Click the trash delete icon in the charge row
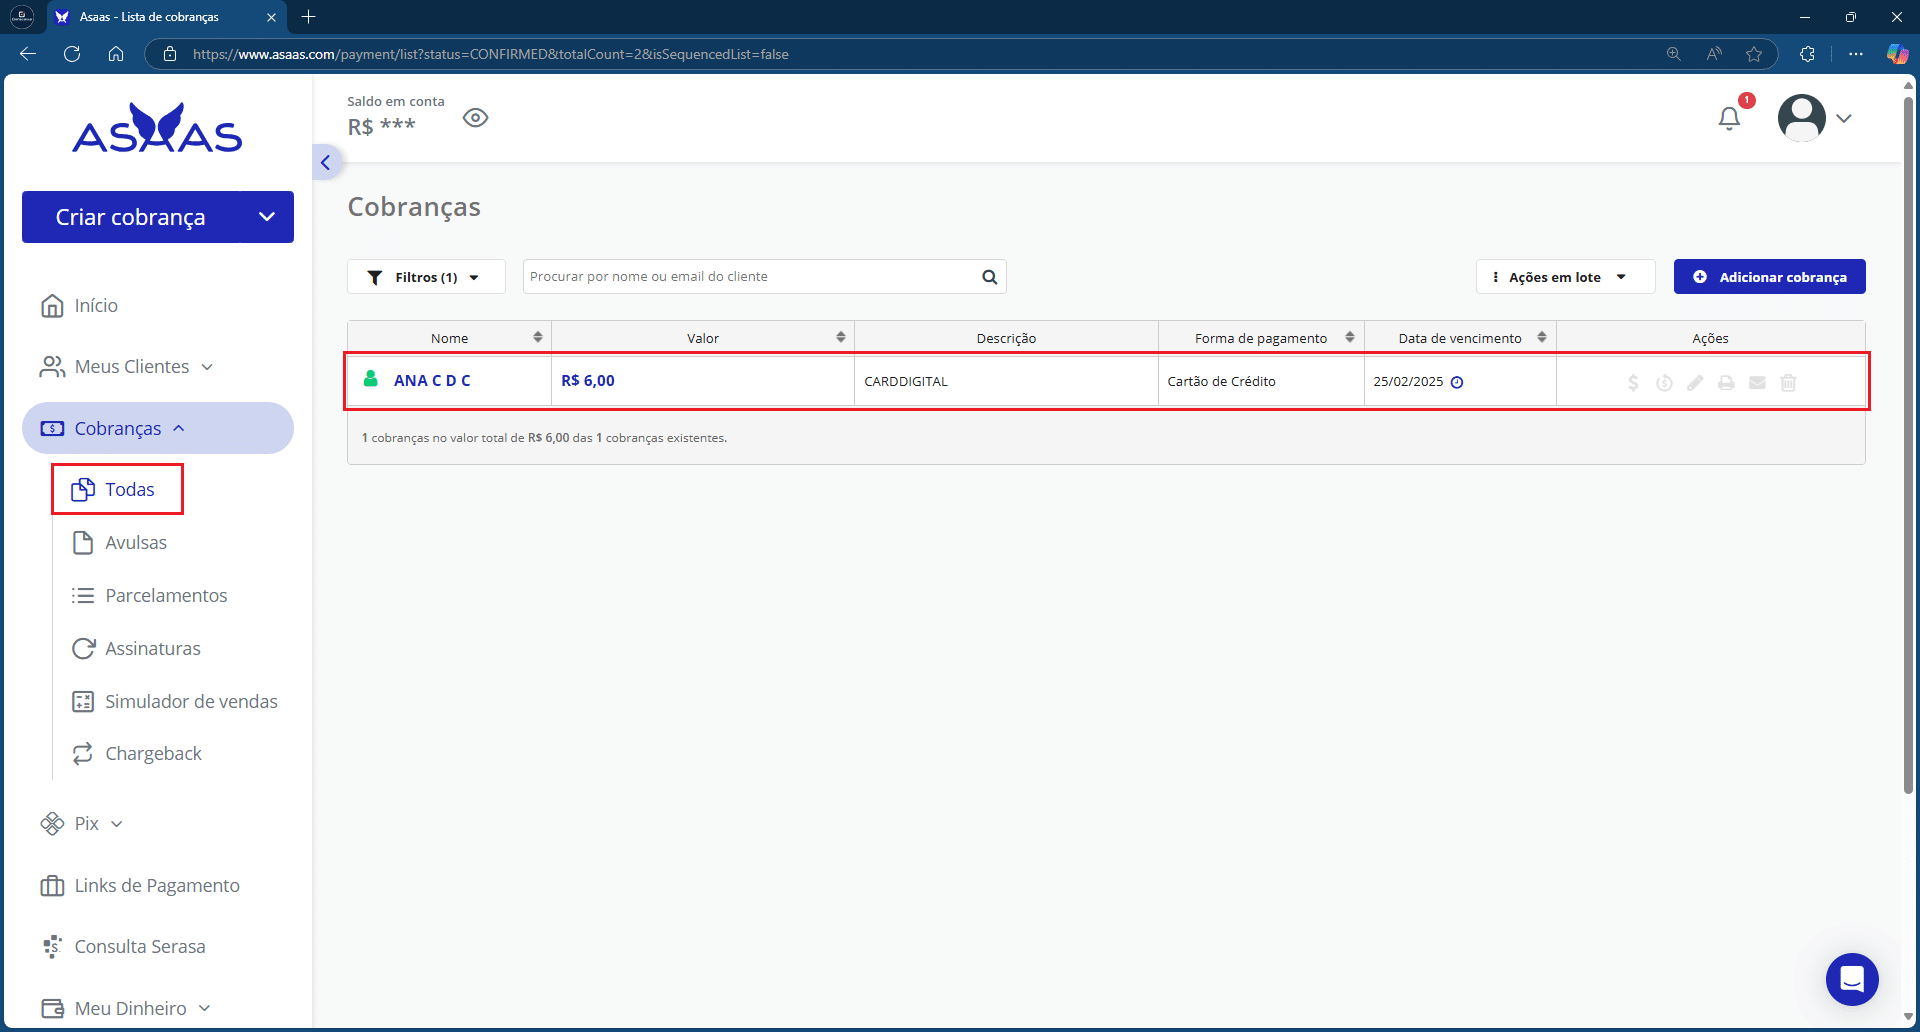Screen dimensions: 1920x1032 point(1788,382)
